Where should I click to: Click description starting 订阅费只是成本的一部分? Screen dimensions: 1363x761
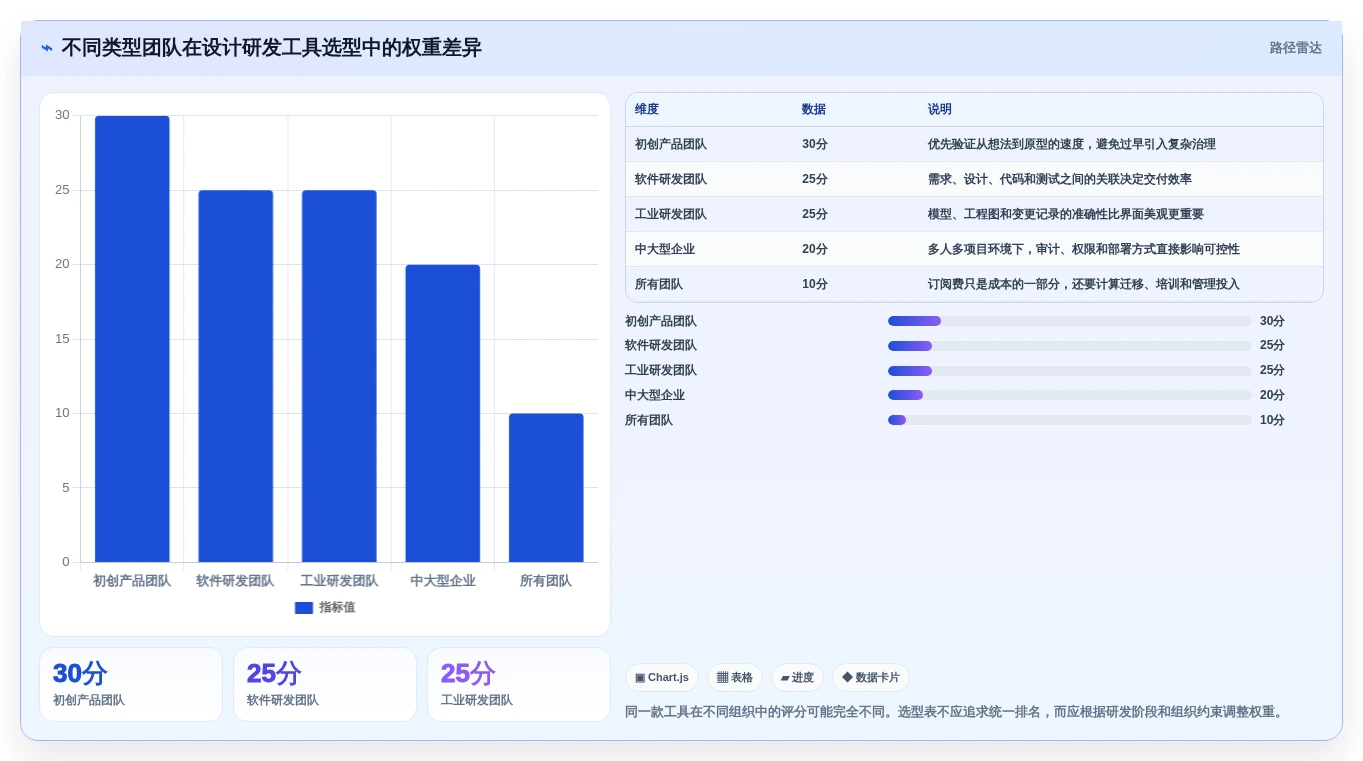coord(1084,285)
